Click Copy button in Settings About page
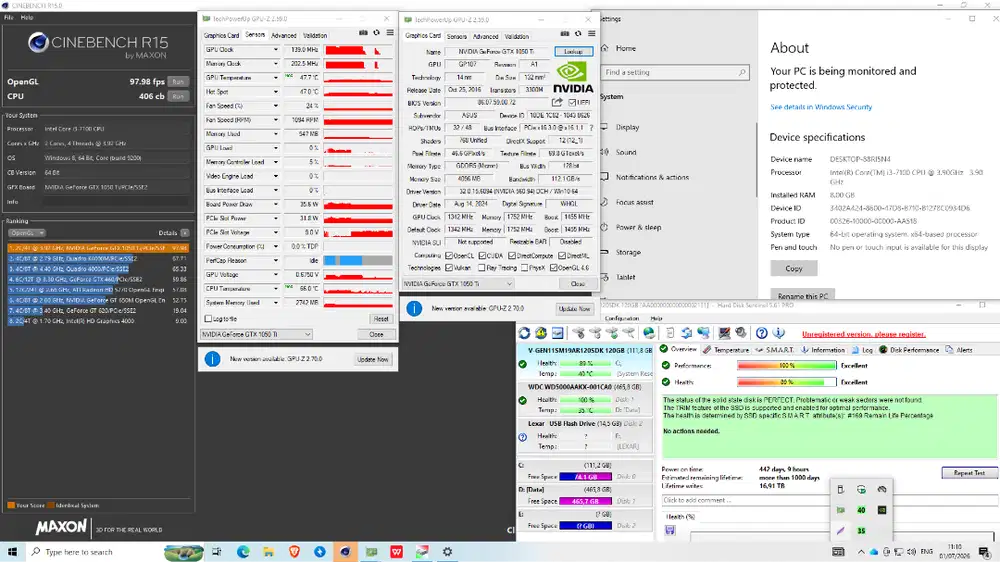The height and width of the screenshot is (562, 1000). 793,269
